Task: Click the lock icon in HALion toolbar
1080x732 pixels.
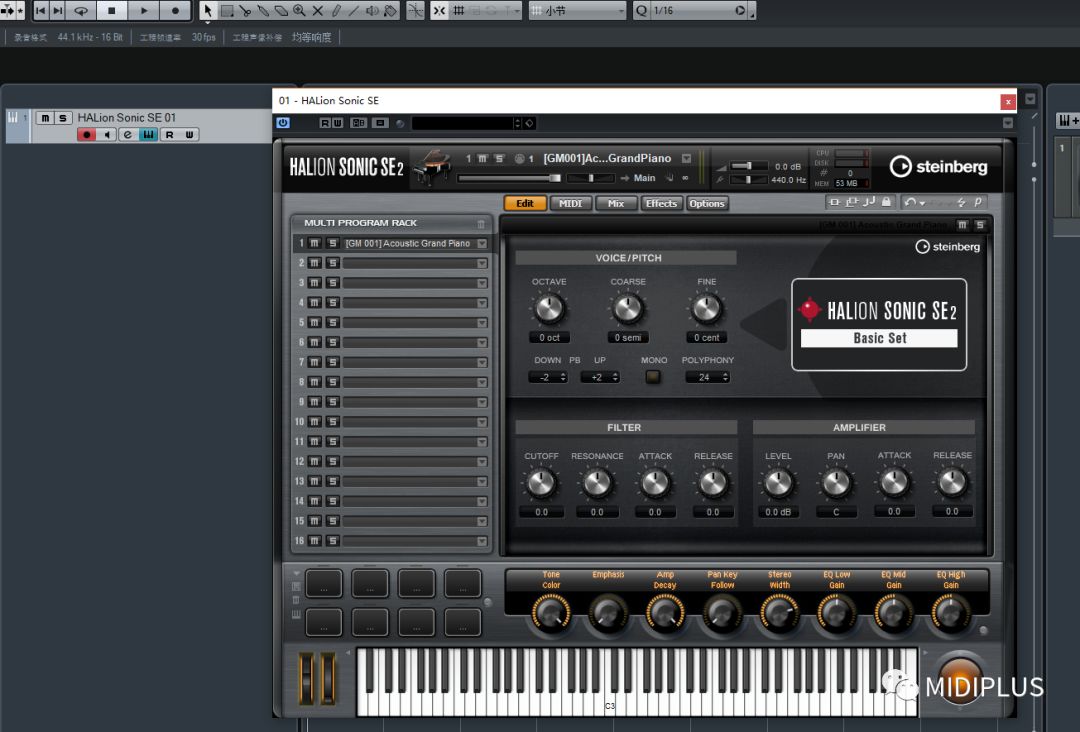Action: [x=886, y=202]
